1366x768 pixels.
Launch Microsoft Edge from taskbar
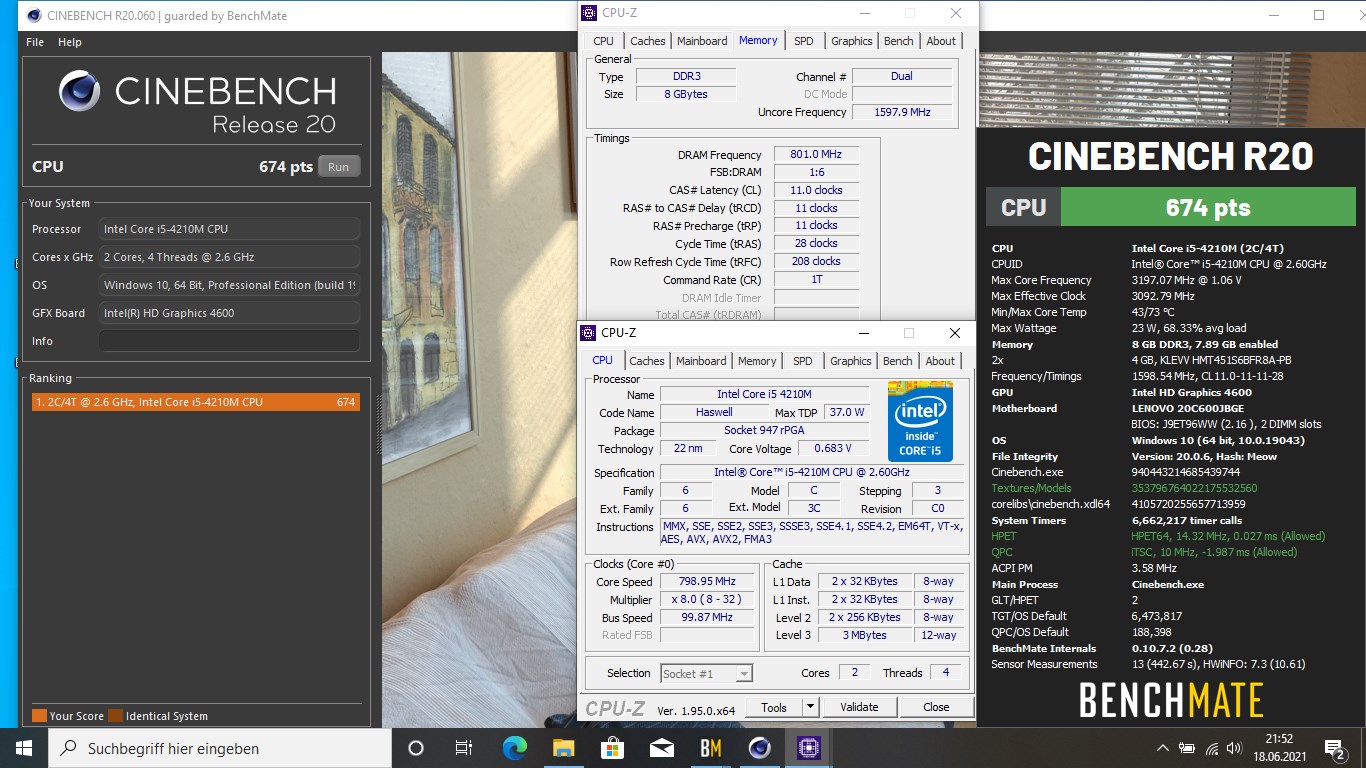tap(514, 748)
